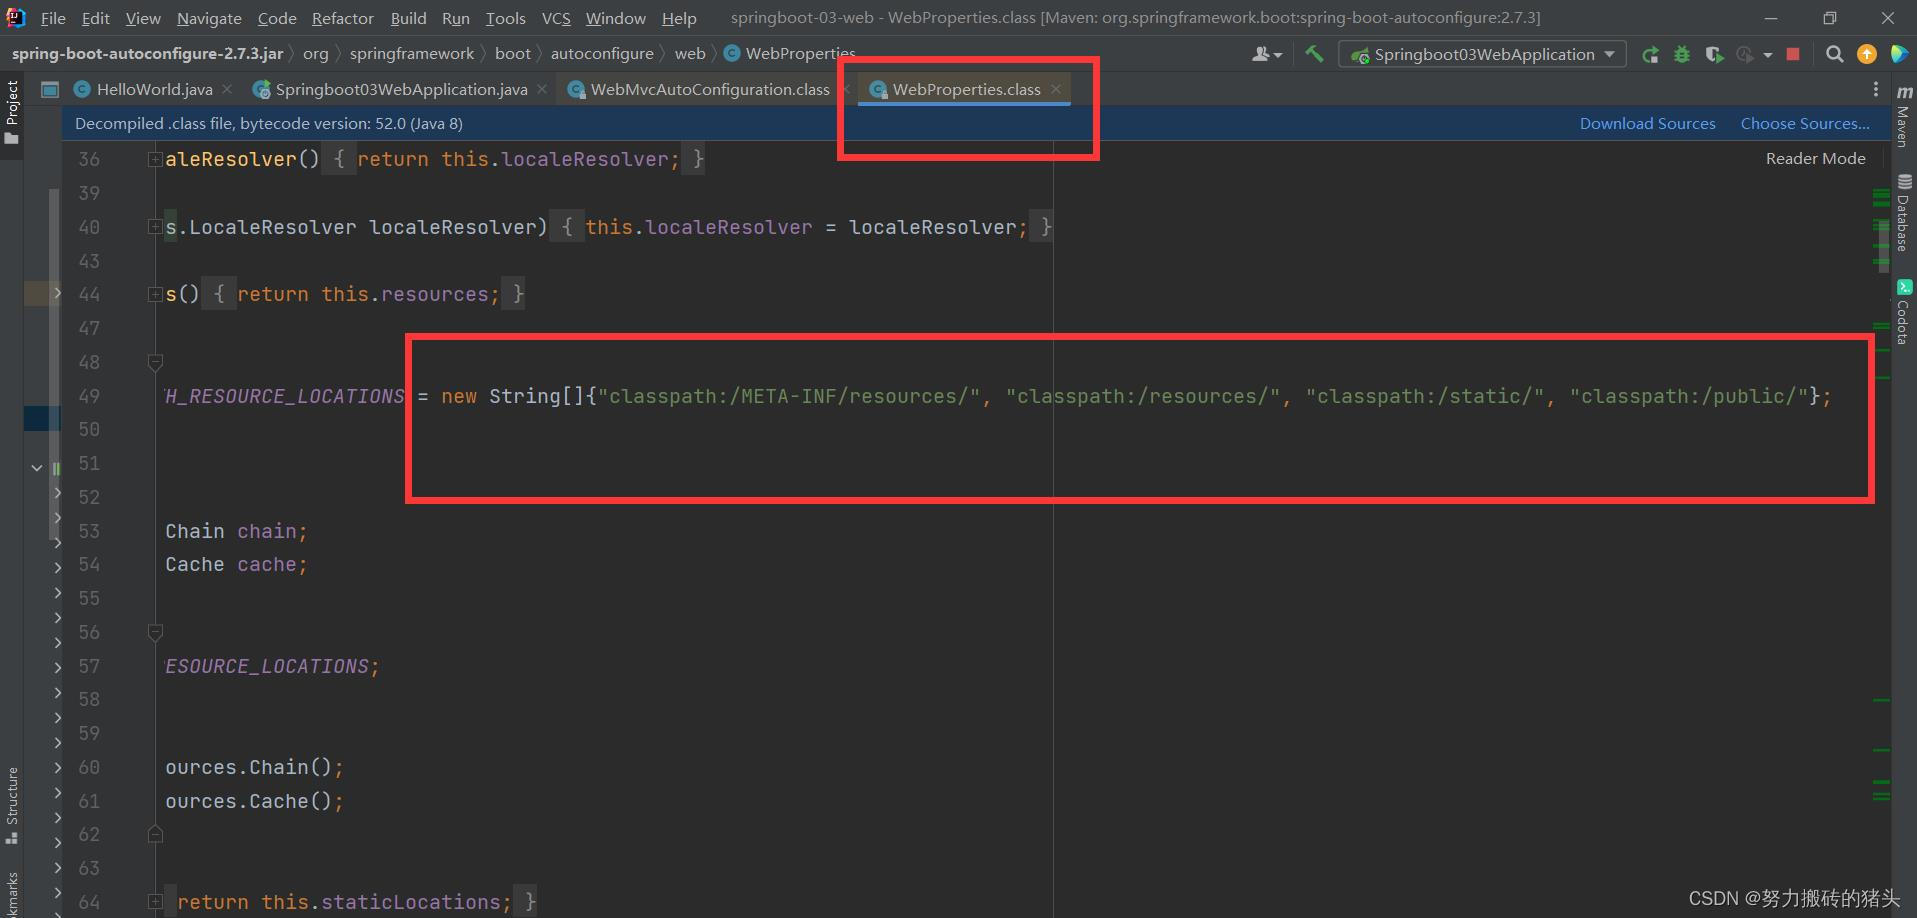
Task: Collapse the code block at line 48
Action: 155,362
